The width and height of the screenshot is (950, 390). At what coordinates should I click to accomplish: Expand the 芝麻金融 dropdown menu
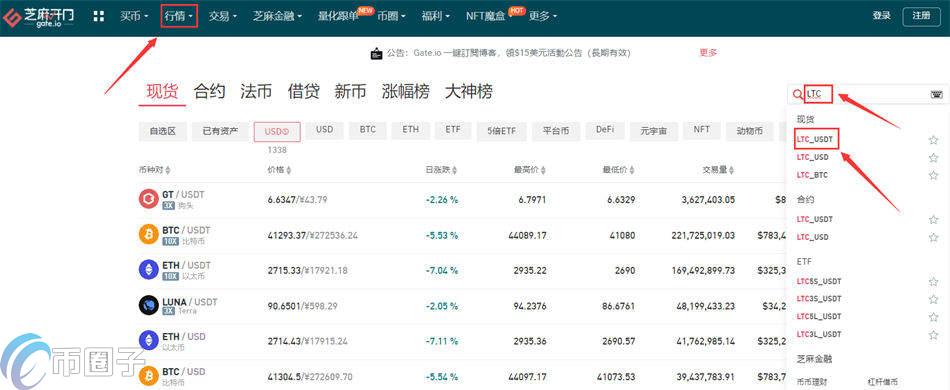277,17
